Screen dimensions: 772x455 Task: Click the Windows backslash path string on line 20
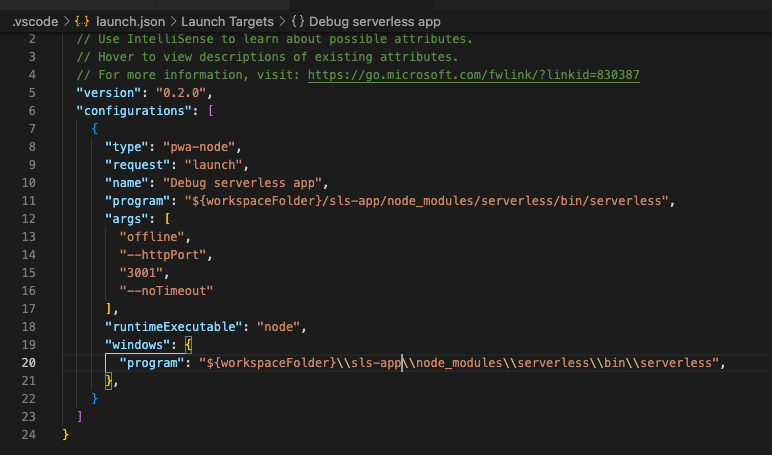click(x=459, y=363)
